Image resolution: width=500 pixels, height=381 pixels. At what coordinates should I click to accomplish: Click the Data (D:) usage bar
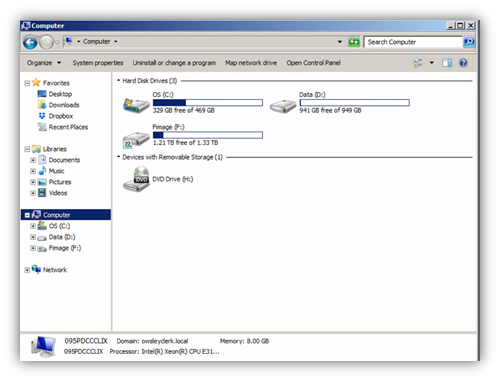(x=355, y=103)
